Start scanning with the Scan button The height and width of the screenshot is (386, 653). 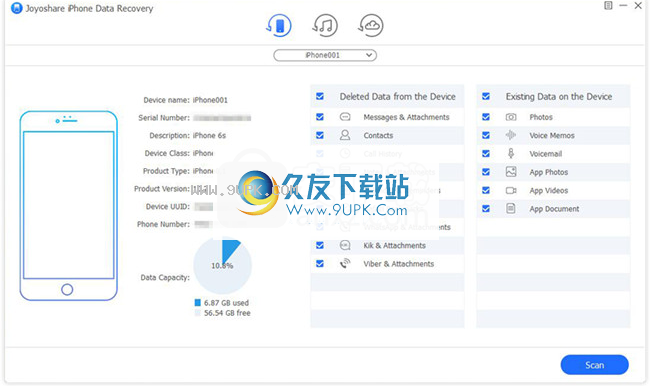pos(594,365)
